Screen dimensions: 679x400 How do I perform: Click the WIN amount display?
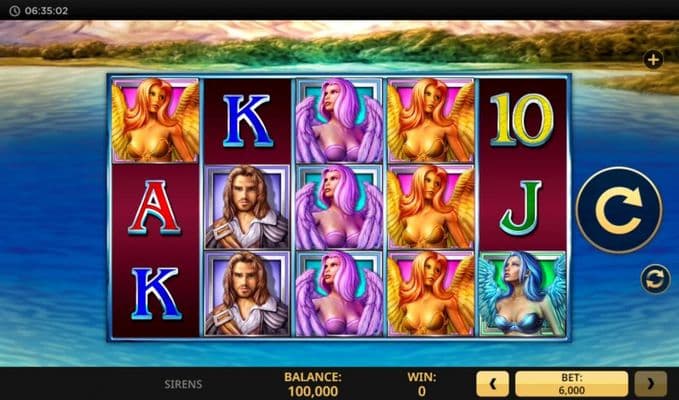422,384
